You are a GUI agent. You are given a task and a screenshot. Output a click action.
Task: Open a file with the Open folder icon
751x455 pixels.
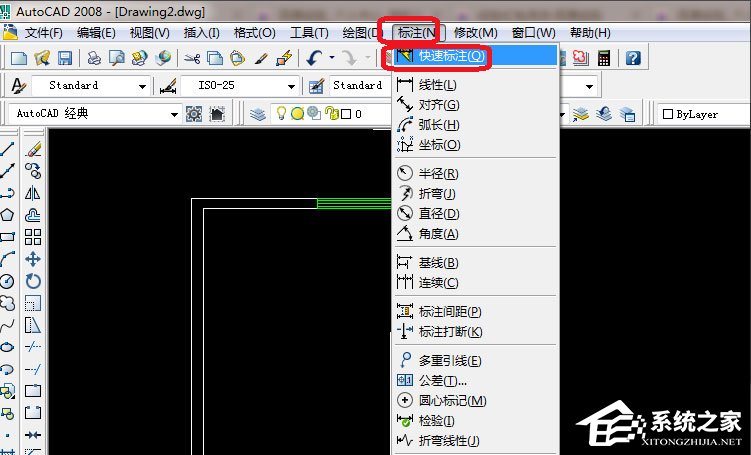[x=42, y=58]
